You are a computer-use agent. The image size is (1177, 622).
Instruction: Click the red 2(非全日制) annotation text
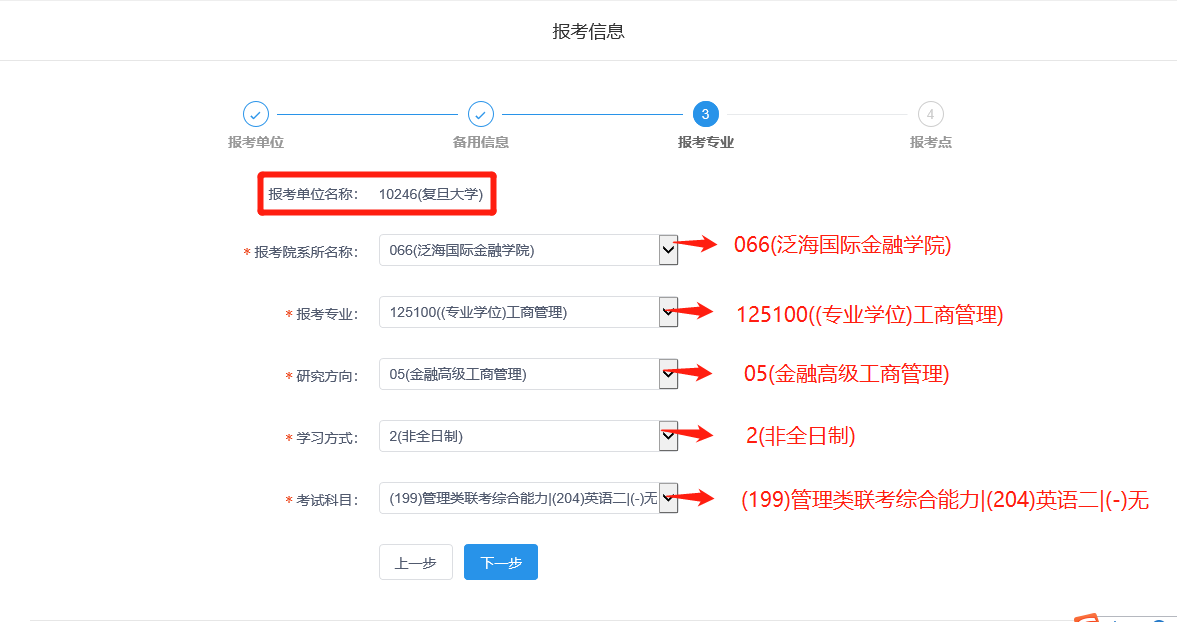point(800,435)
